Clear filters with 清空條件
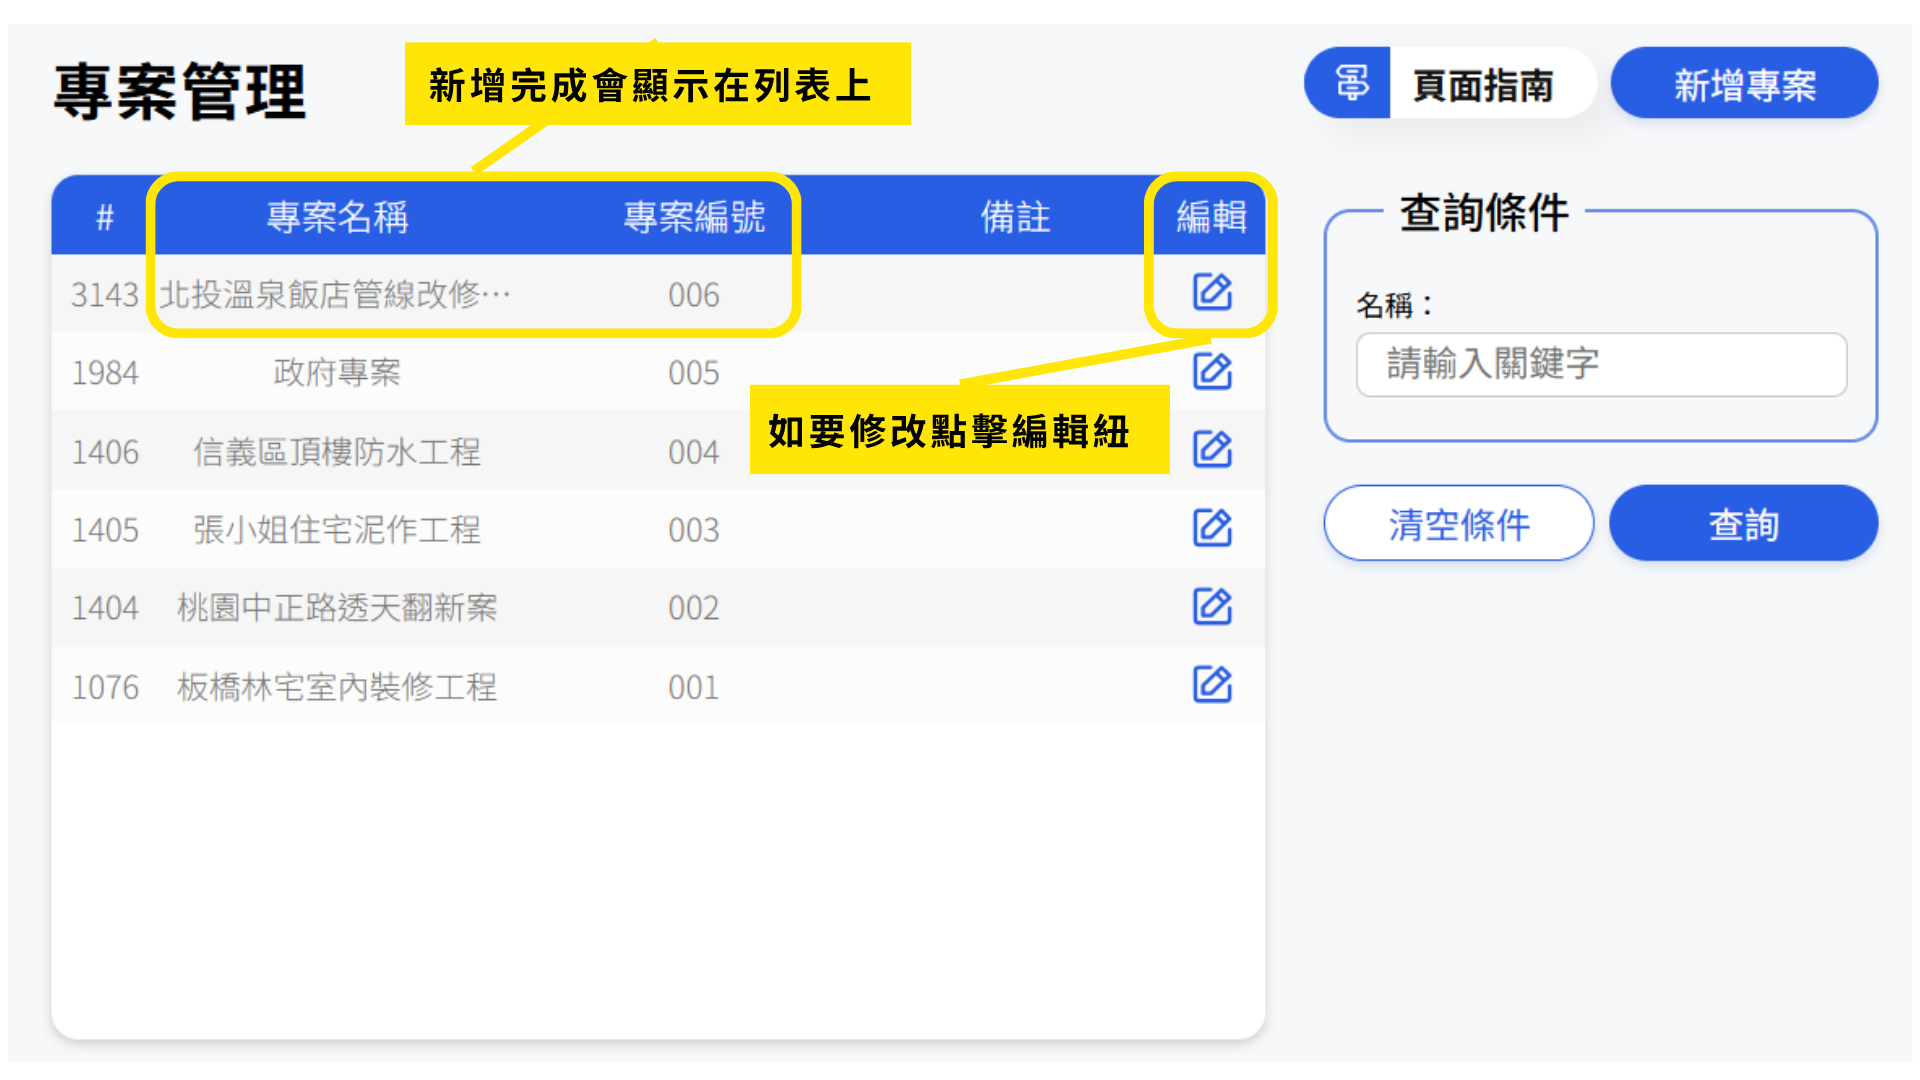This screenshot has width=1920, height=1080. [x=1458, y=524]
